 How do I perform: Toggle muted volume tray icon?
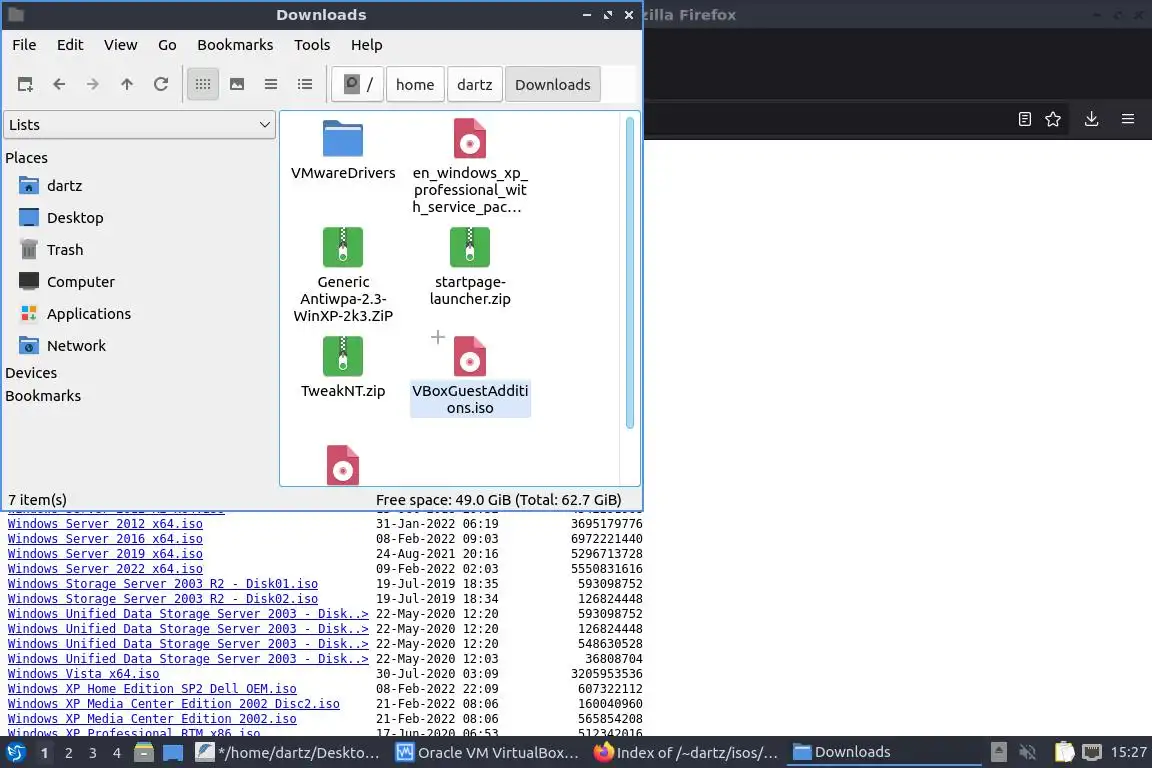(x=1027, y=753)
